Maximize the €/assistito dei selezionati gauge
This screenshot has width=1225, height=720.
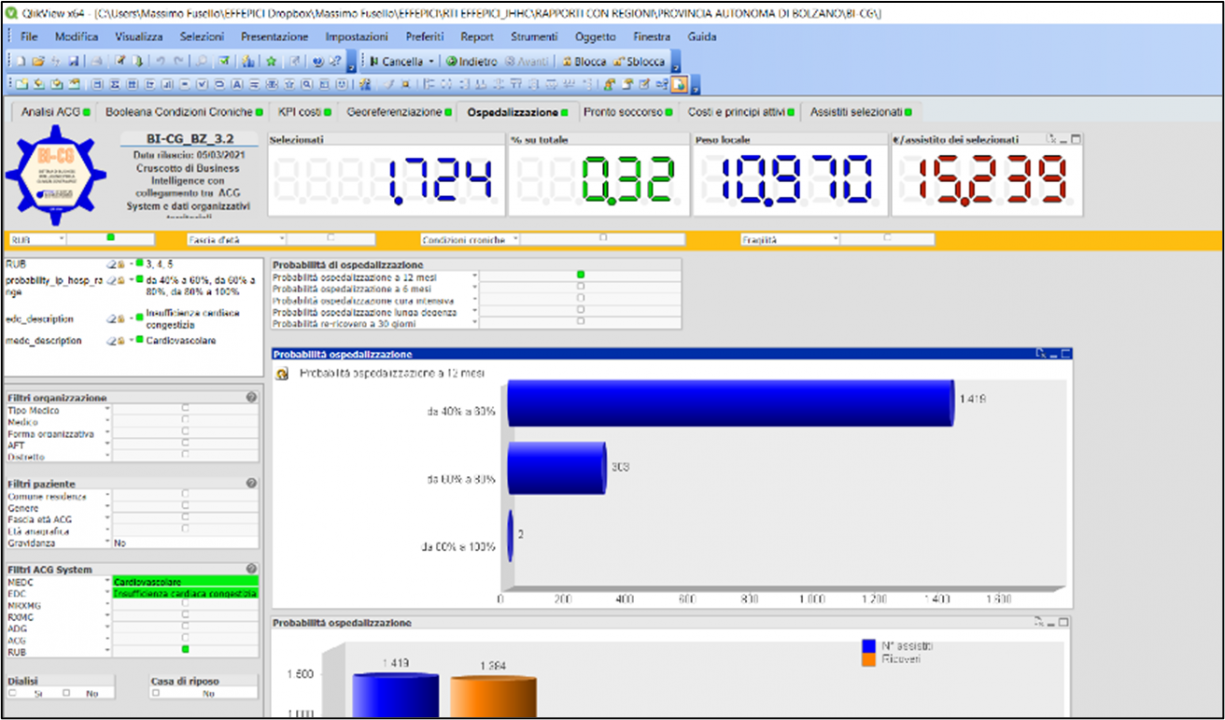click(1076, 139)
